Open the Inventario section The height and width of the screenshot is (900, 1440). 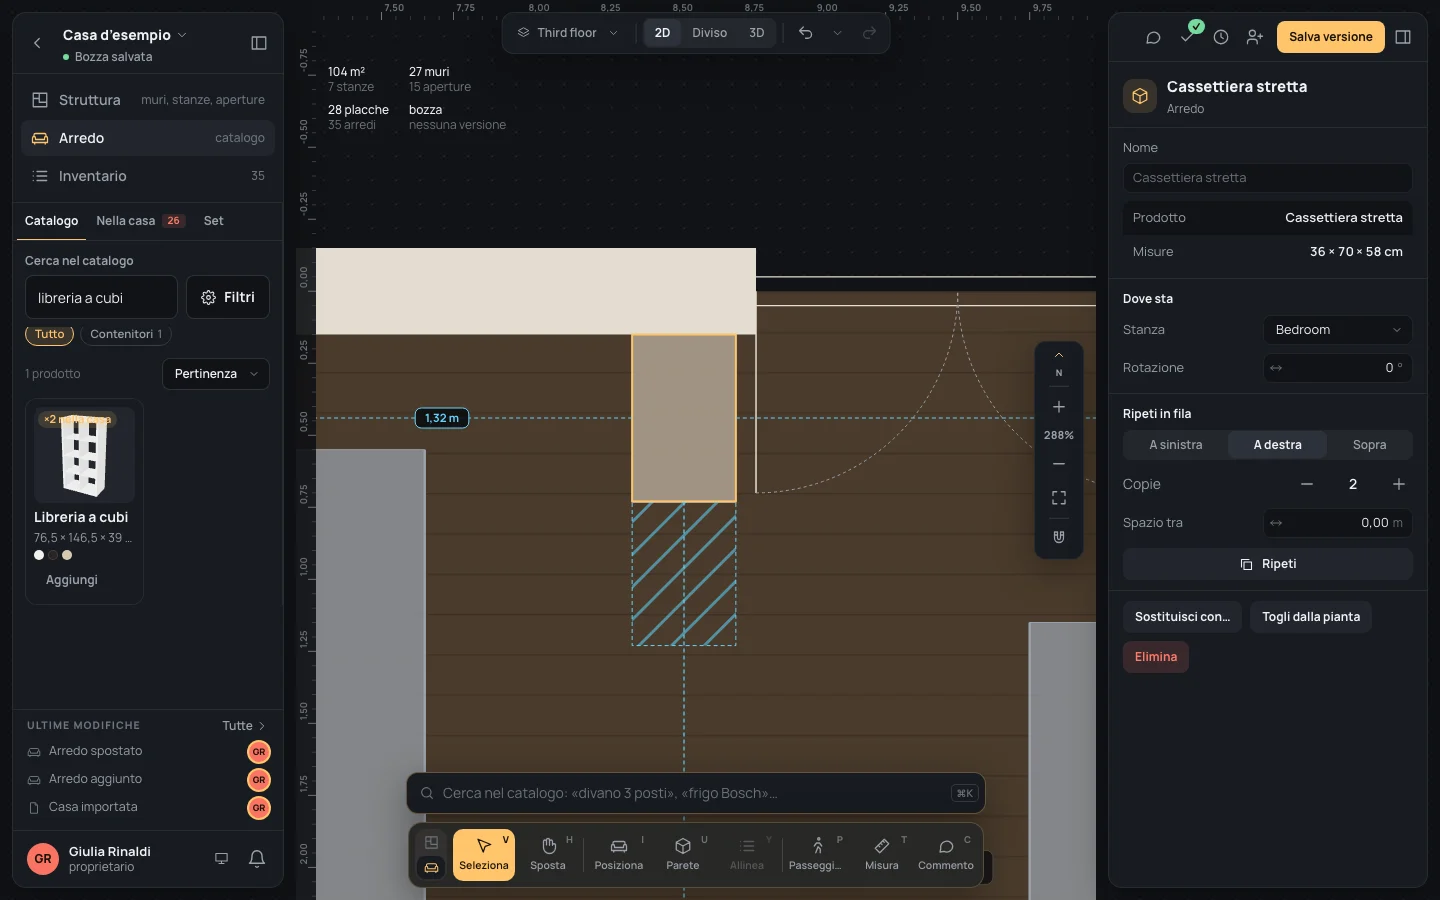pyautogui.click(x=148, y=176)
